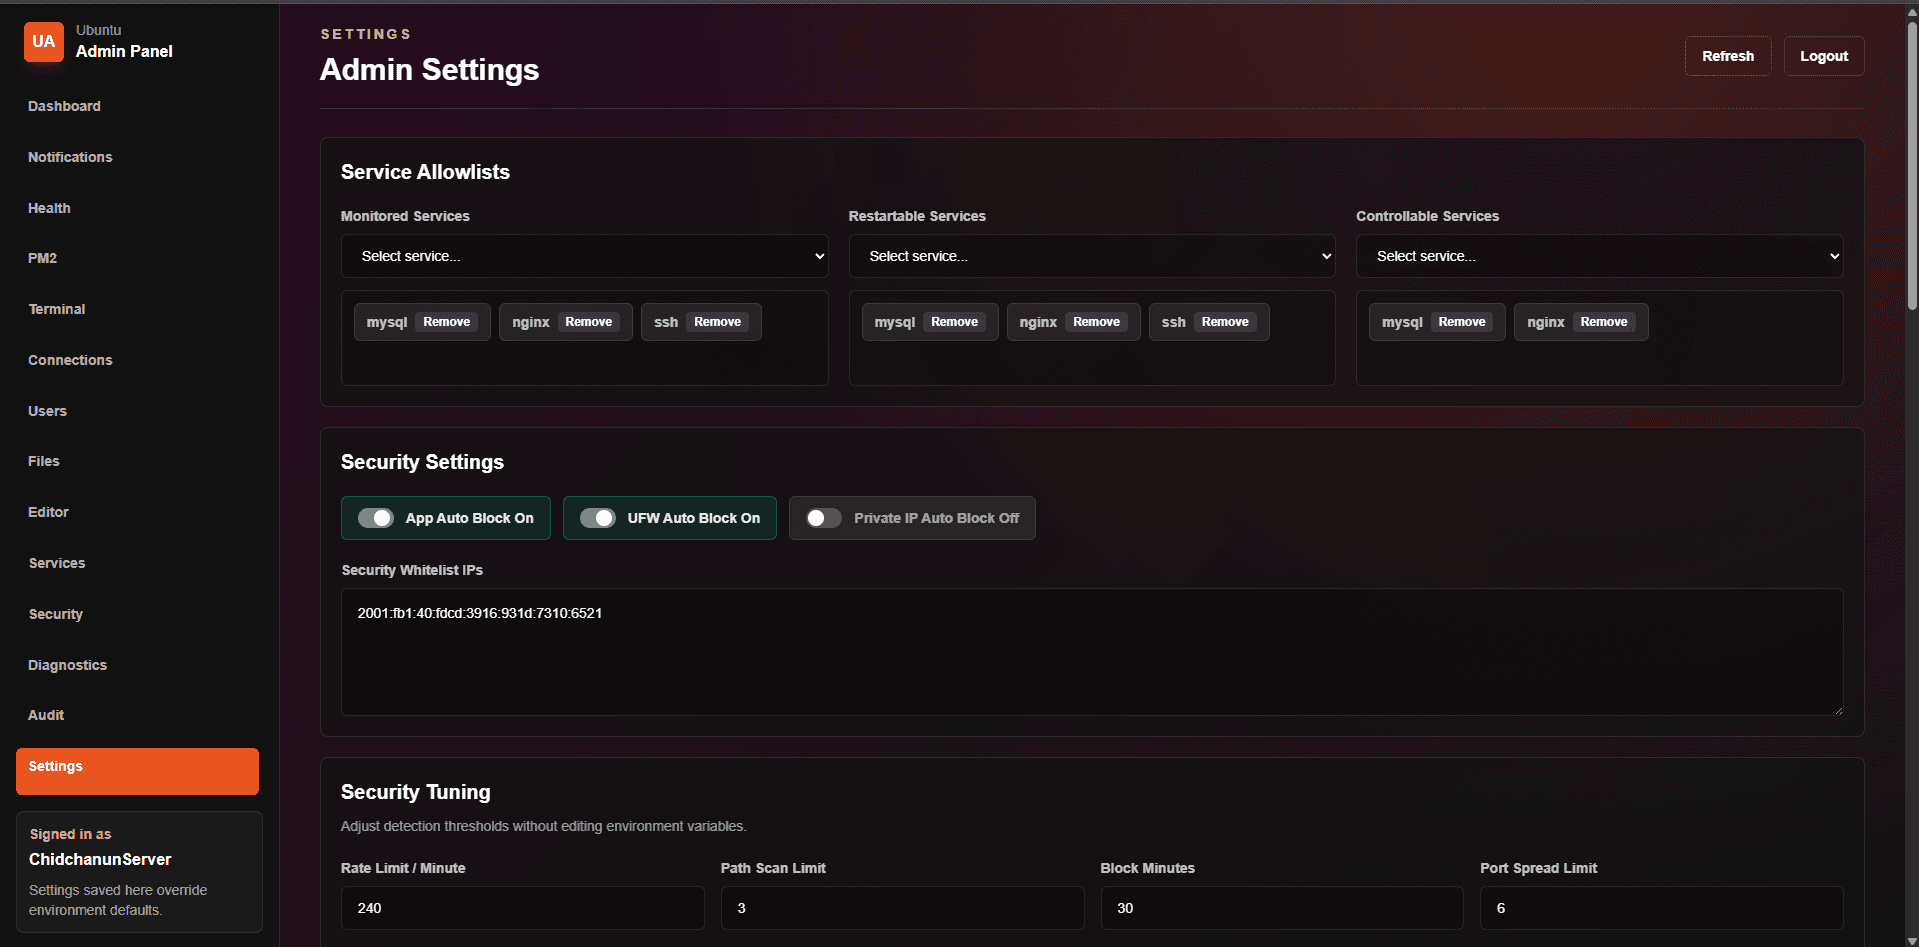
Task: Click the Logout button
Action: (1823, 56)
